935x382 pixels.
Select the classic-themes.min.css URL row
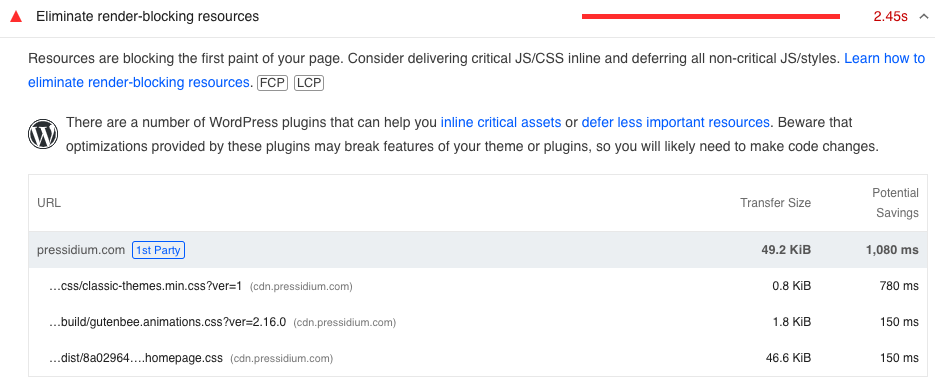click(478, 287)
